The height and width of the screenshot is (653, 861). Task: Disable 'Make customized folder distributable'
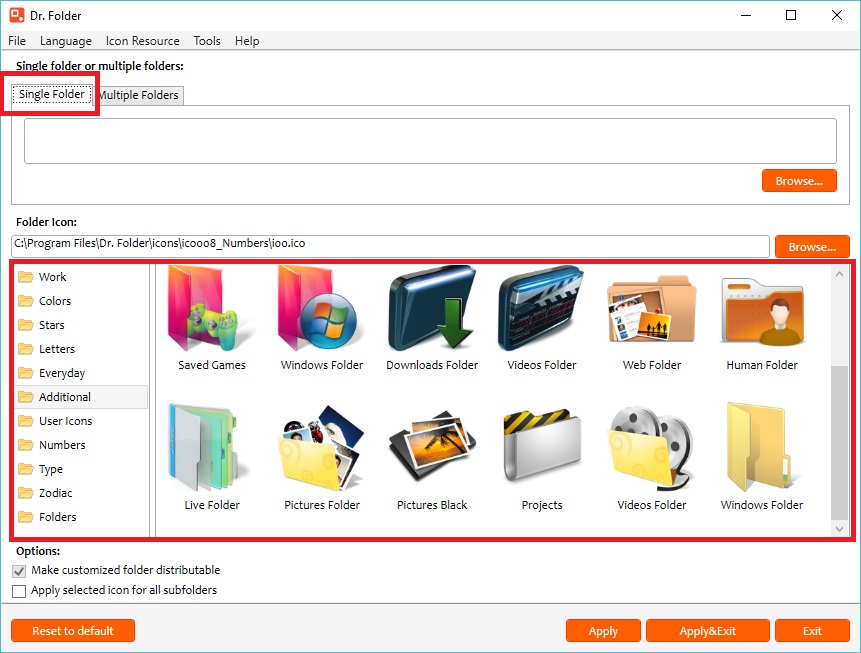[x=19, y=571]
